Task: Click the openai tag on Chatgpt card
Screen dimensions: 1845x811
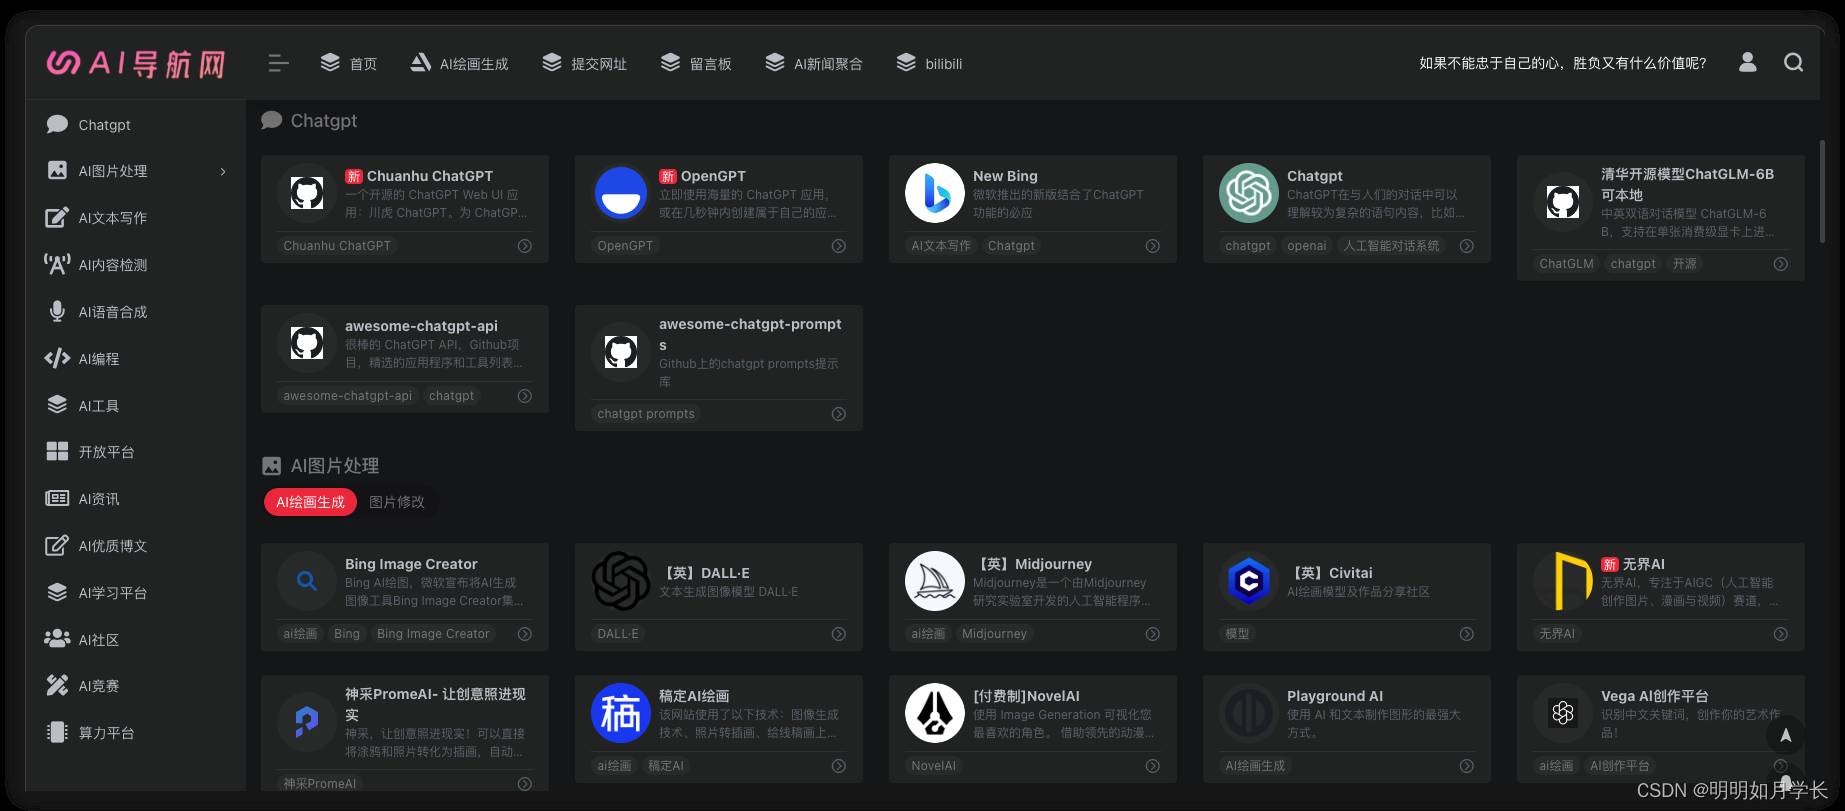Action: [x=1307, y=246]
